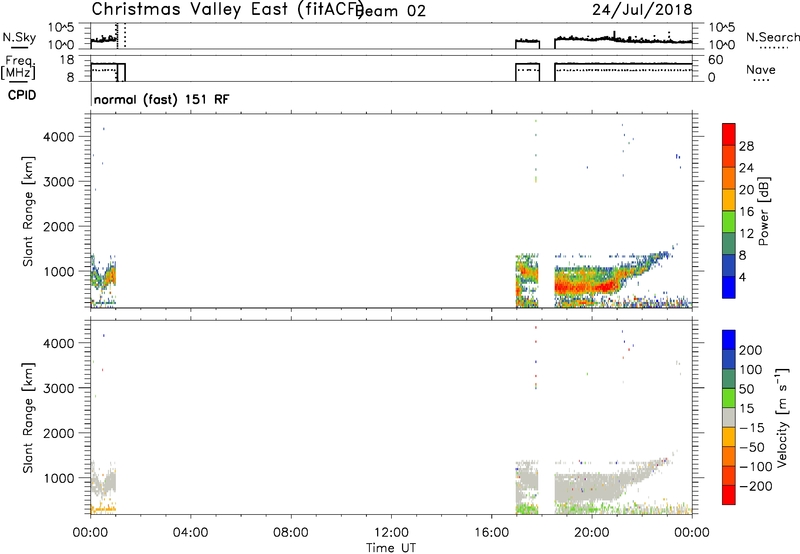Click the '20' label on Power color bar
This screenshot has width=800, height=554.
coord(746,190)
